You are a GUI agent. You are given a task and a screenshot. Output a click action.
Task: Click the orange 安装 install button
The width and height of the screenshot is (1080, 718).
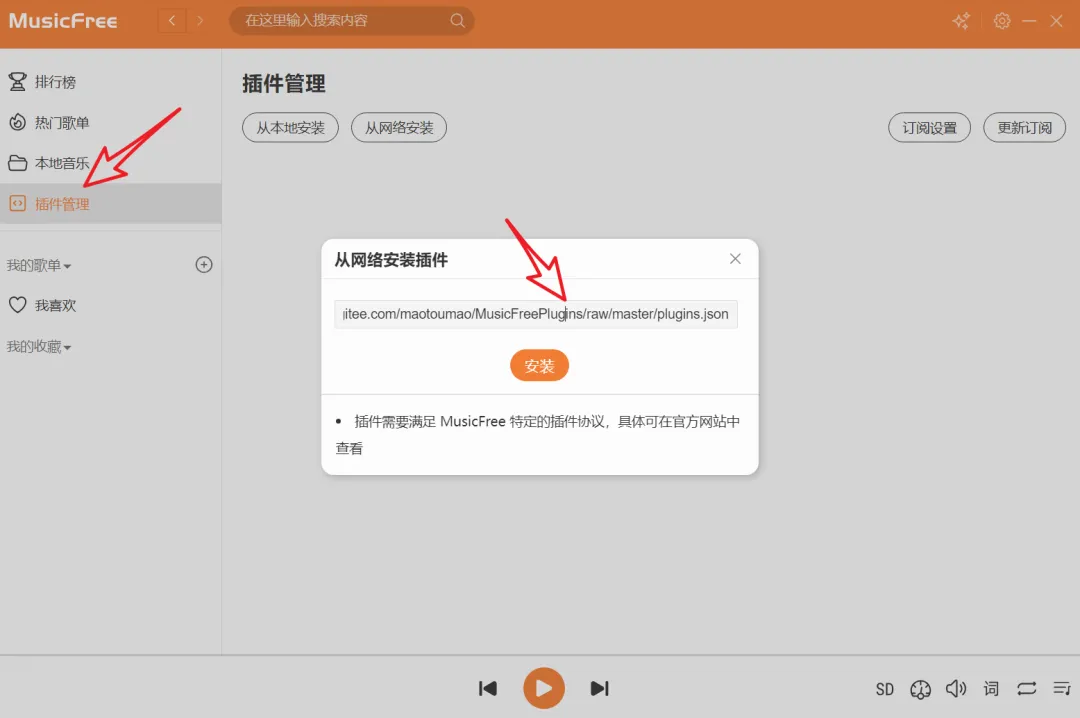[539, 365]
